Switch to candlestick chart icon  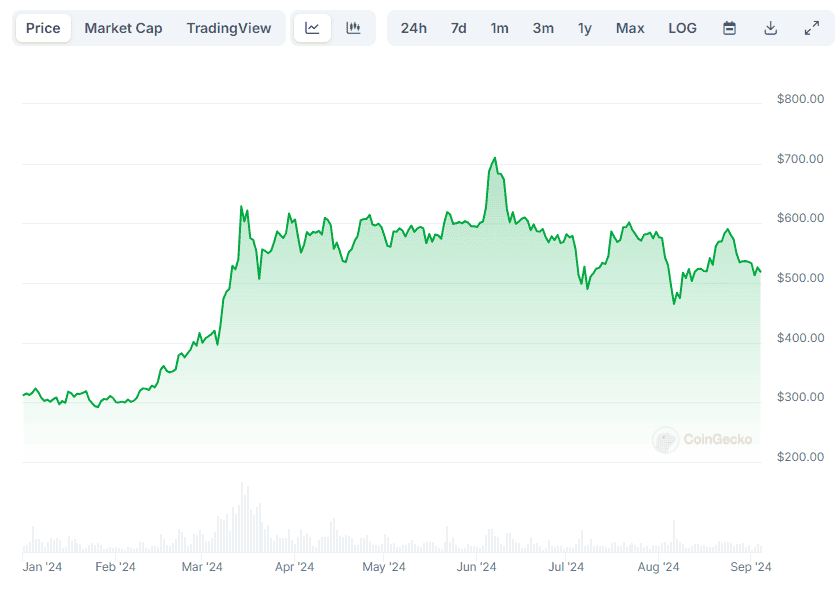coord(353,28)
